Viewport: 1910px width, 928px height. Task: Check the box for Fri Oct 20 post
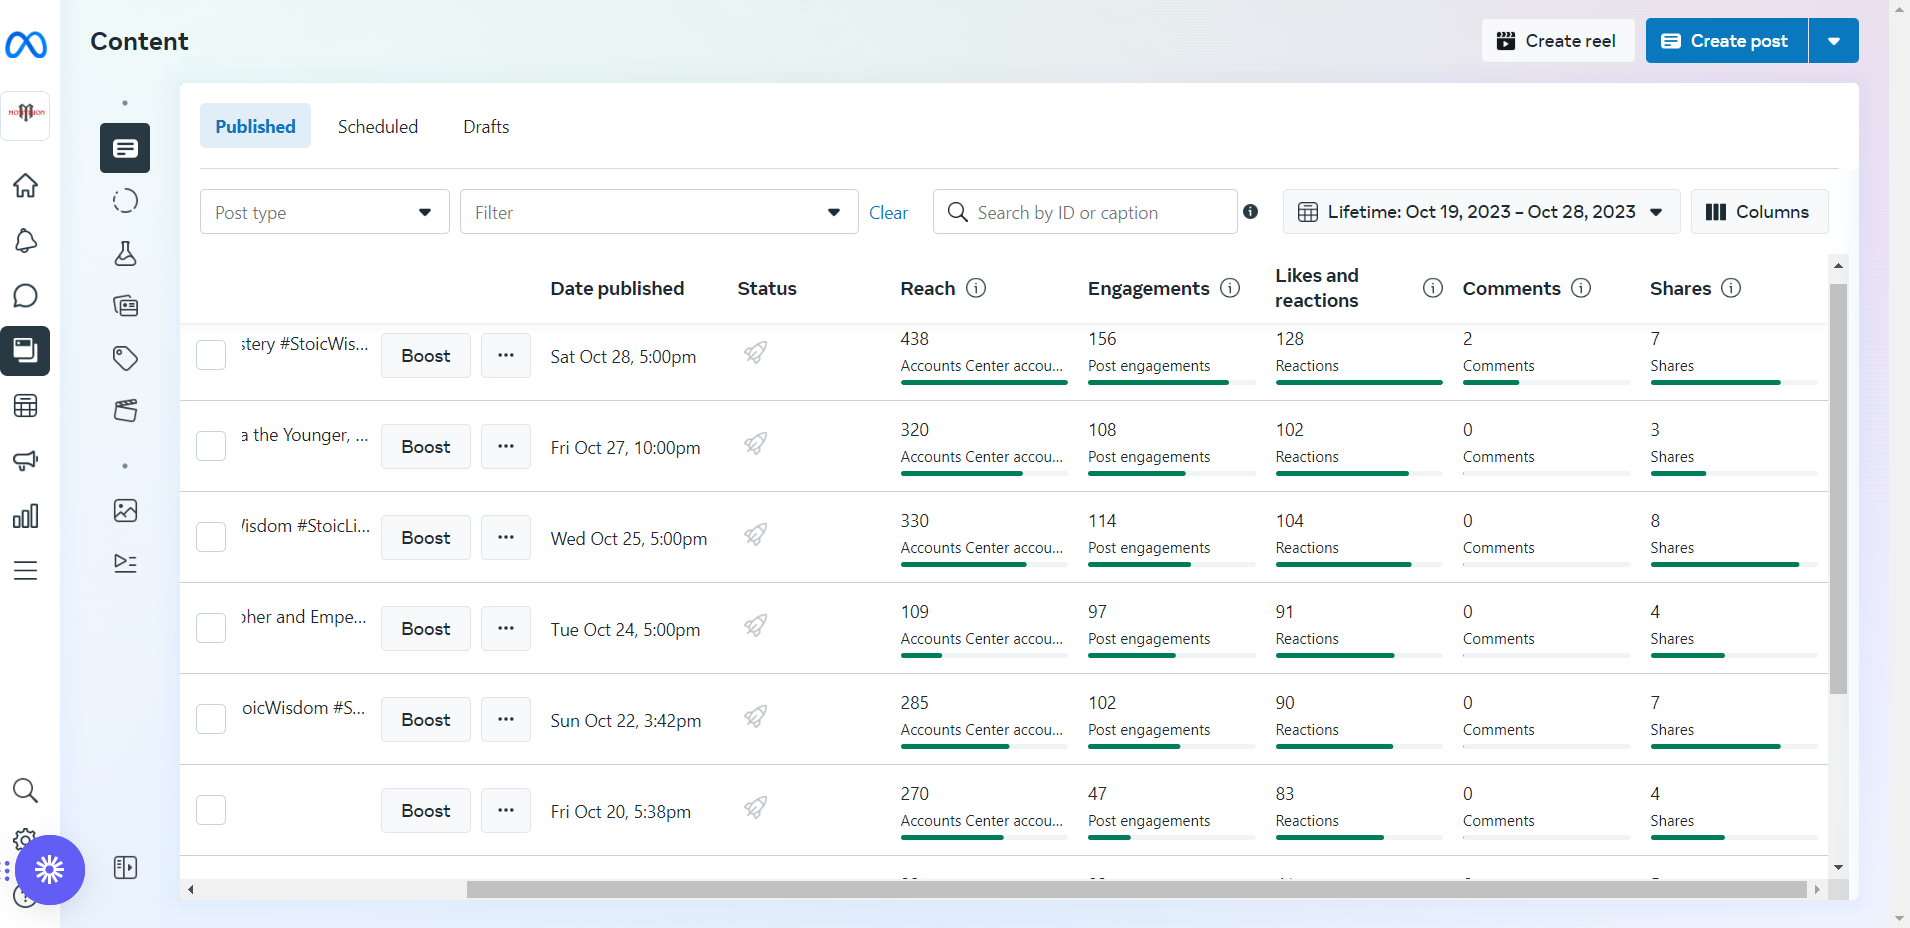pyautogui.click(x=211, y=810)
